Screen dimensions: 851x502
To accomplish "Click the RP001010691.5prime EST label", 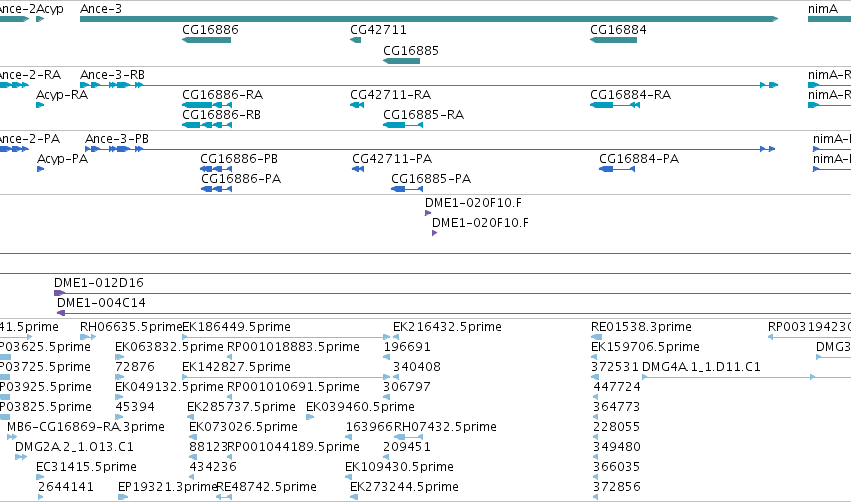I will click(x=294, y=387).
